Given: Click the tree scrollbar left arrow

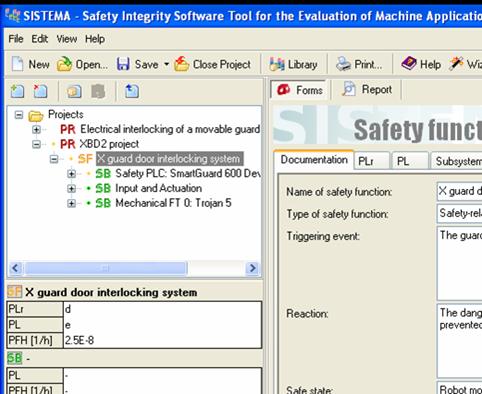Looking at the screenshot, I should (16, 268).
